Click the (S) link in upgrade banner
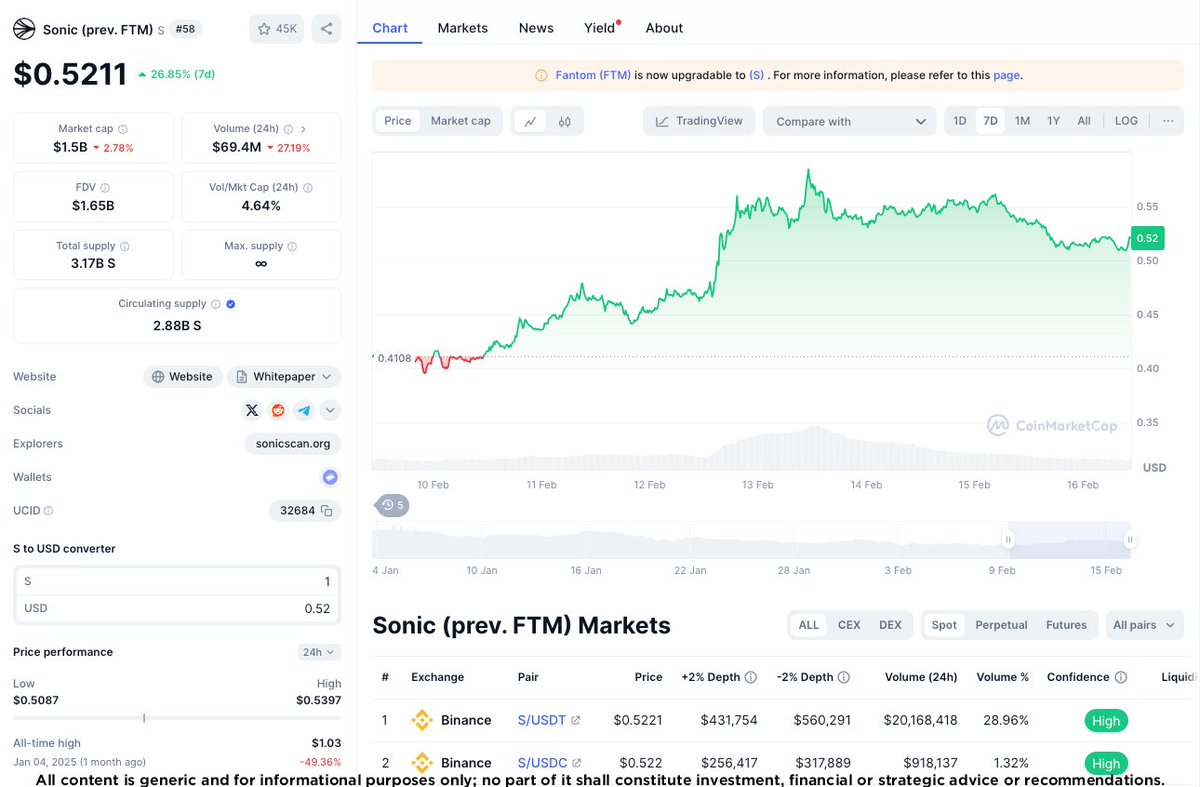This screenshot has height=787, width=1200. [757, 75]
